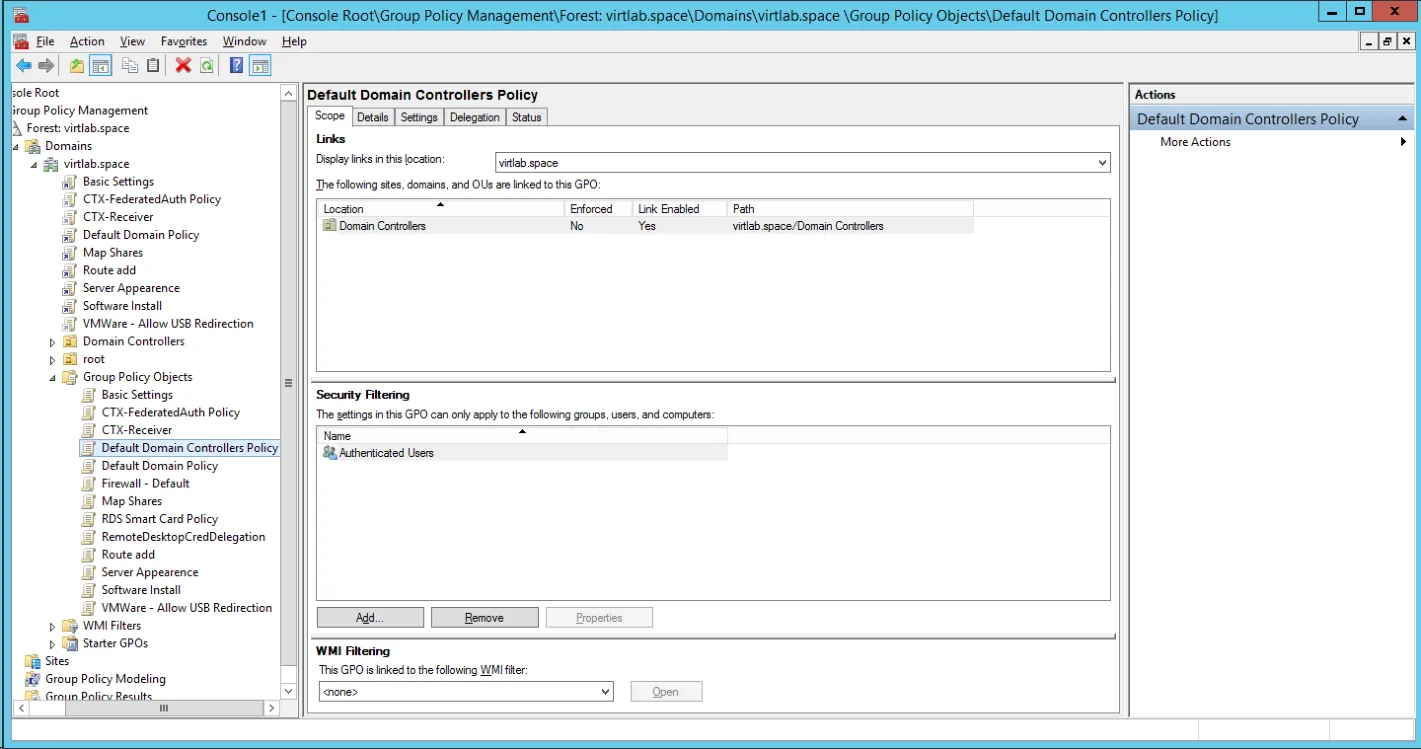1421x749 pixels.
Task: Open the View menu
Action: 132,41
